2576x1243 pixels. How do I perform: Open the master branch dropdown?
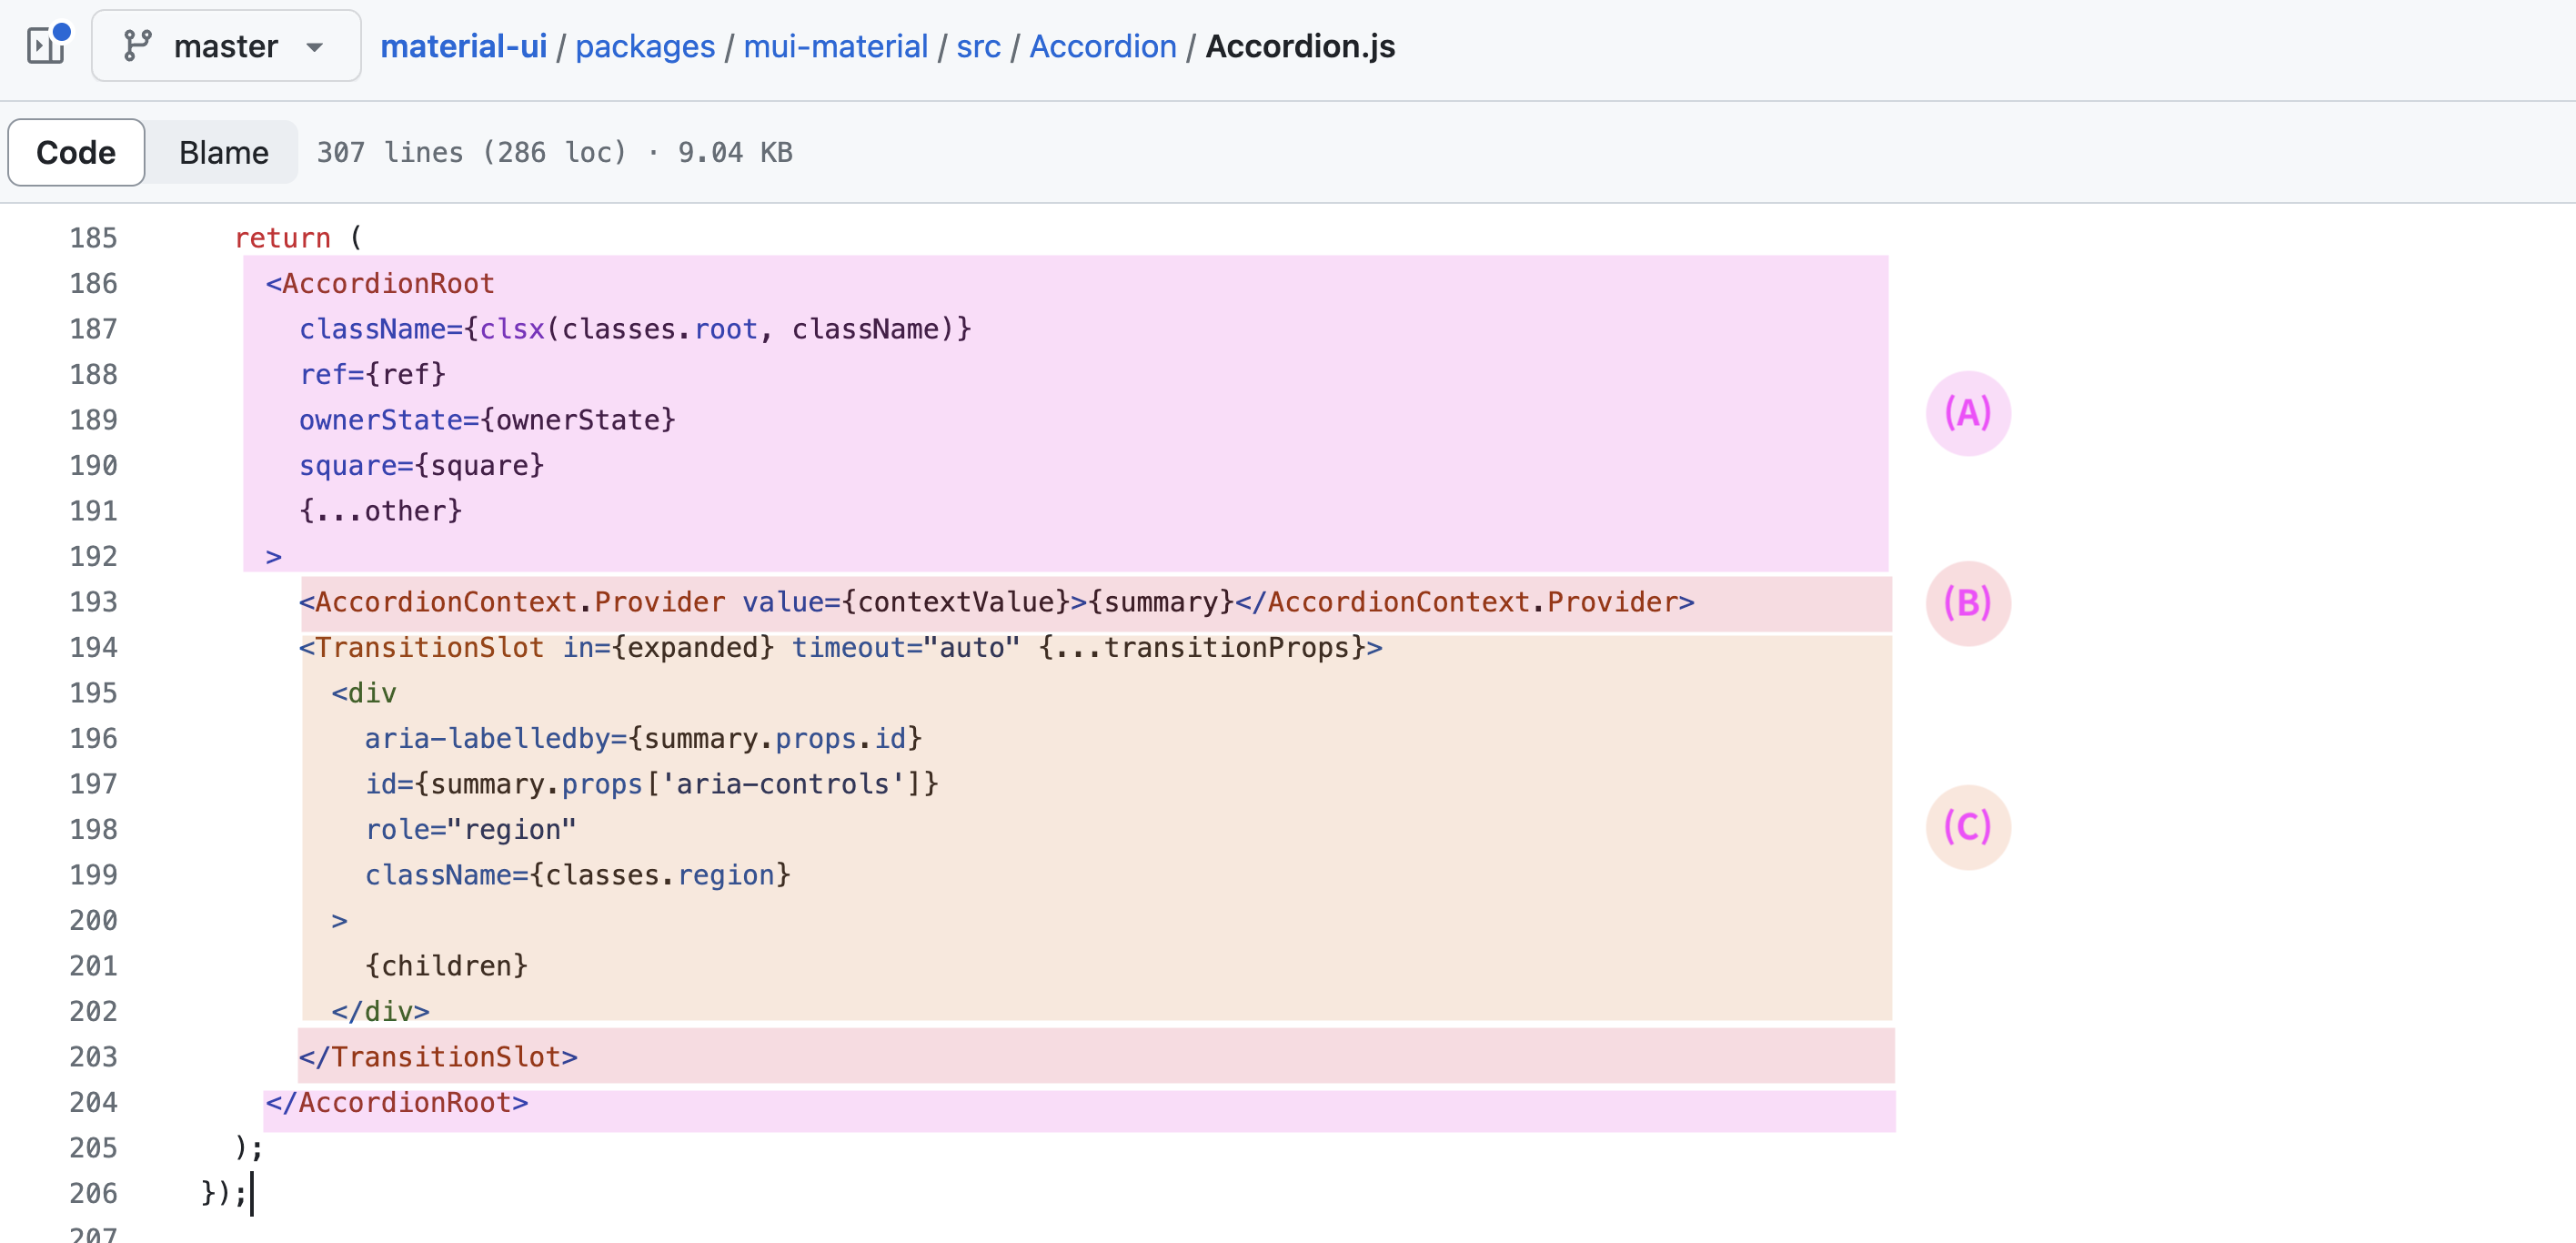pos(226,46)
